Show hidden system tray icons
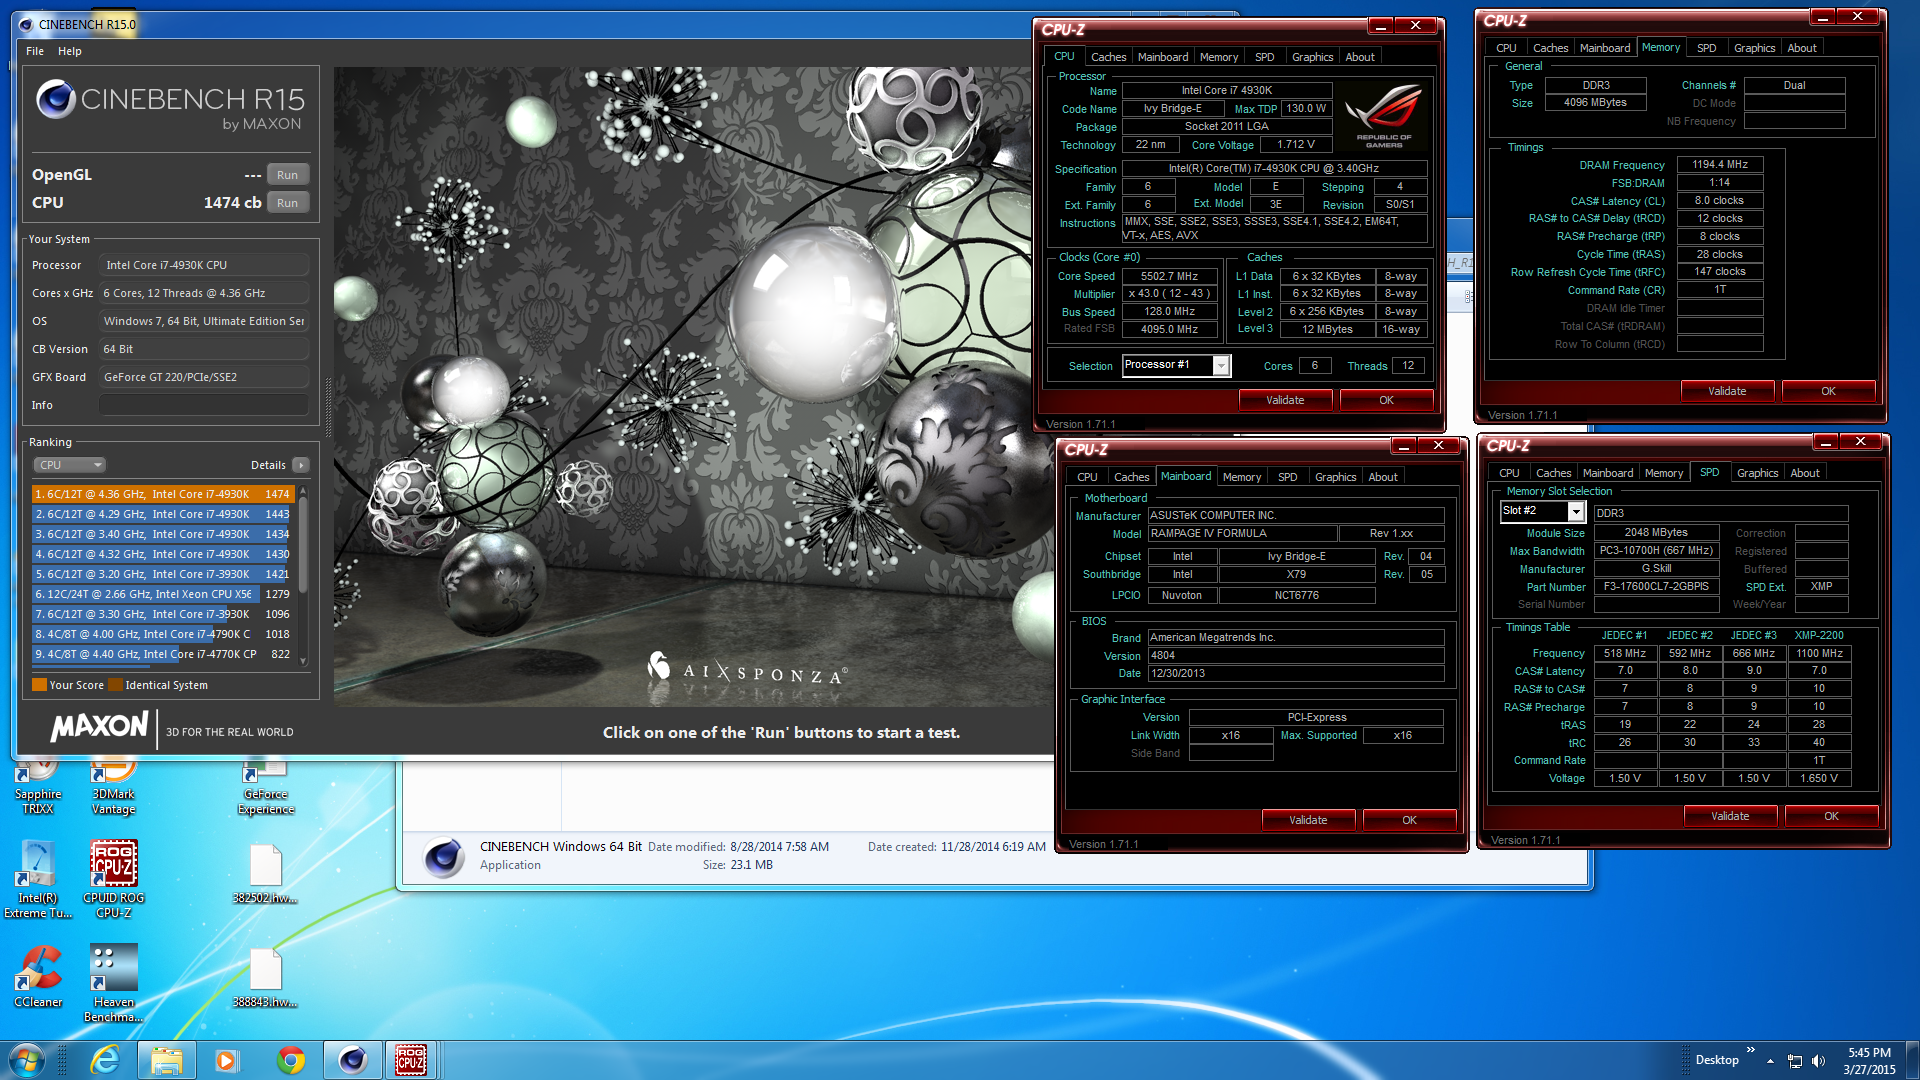Image resolution: width=1920 pixels, height=1080 pixels. tap(1770, 1061)
